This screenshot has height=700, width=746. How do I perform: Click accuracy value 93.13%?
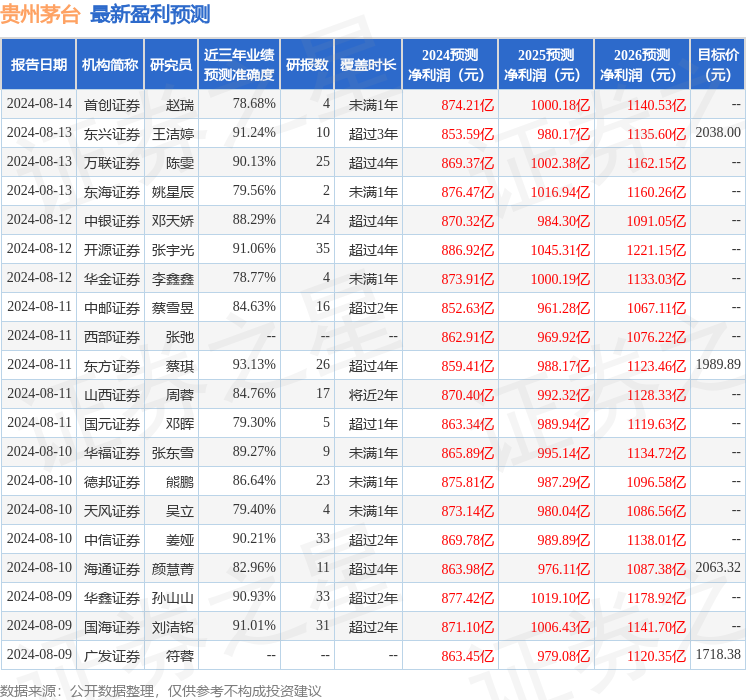click(x=254, y=365)
